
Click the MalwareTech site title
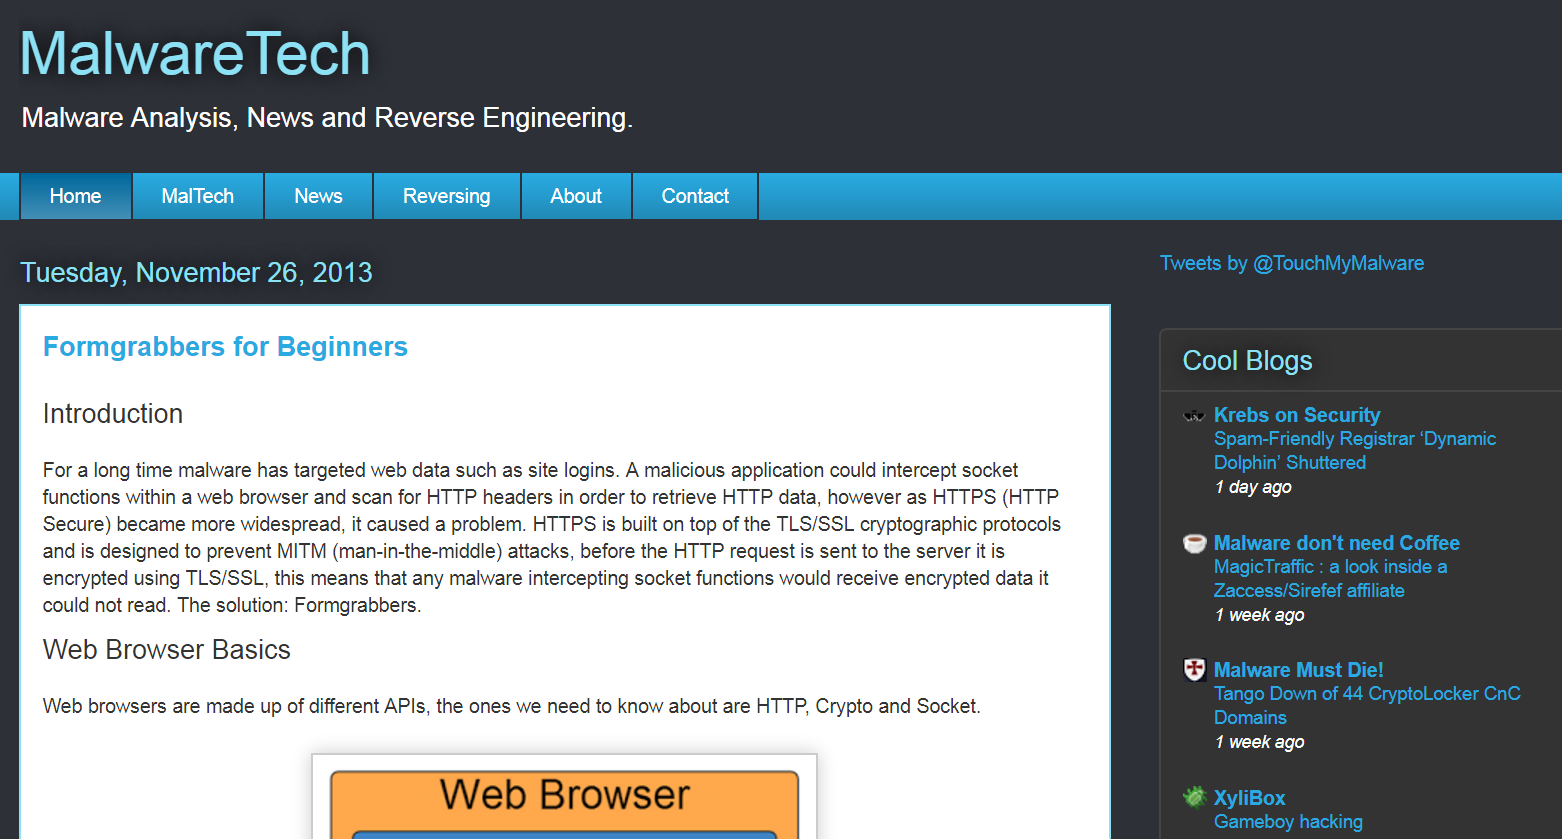[x=195, y=53]
